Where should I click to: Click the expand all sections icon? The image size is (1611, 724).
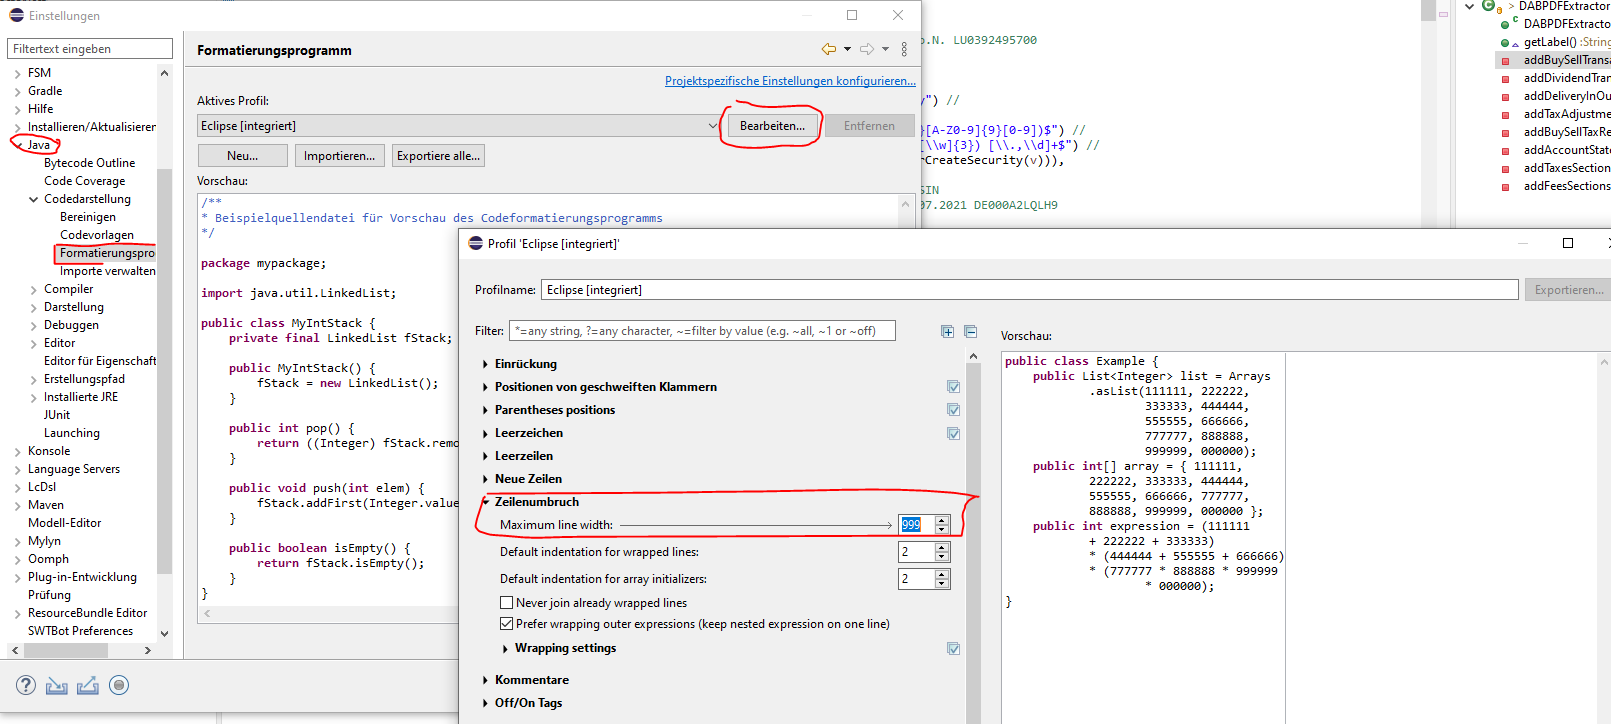947,331
